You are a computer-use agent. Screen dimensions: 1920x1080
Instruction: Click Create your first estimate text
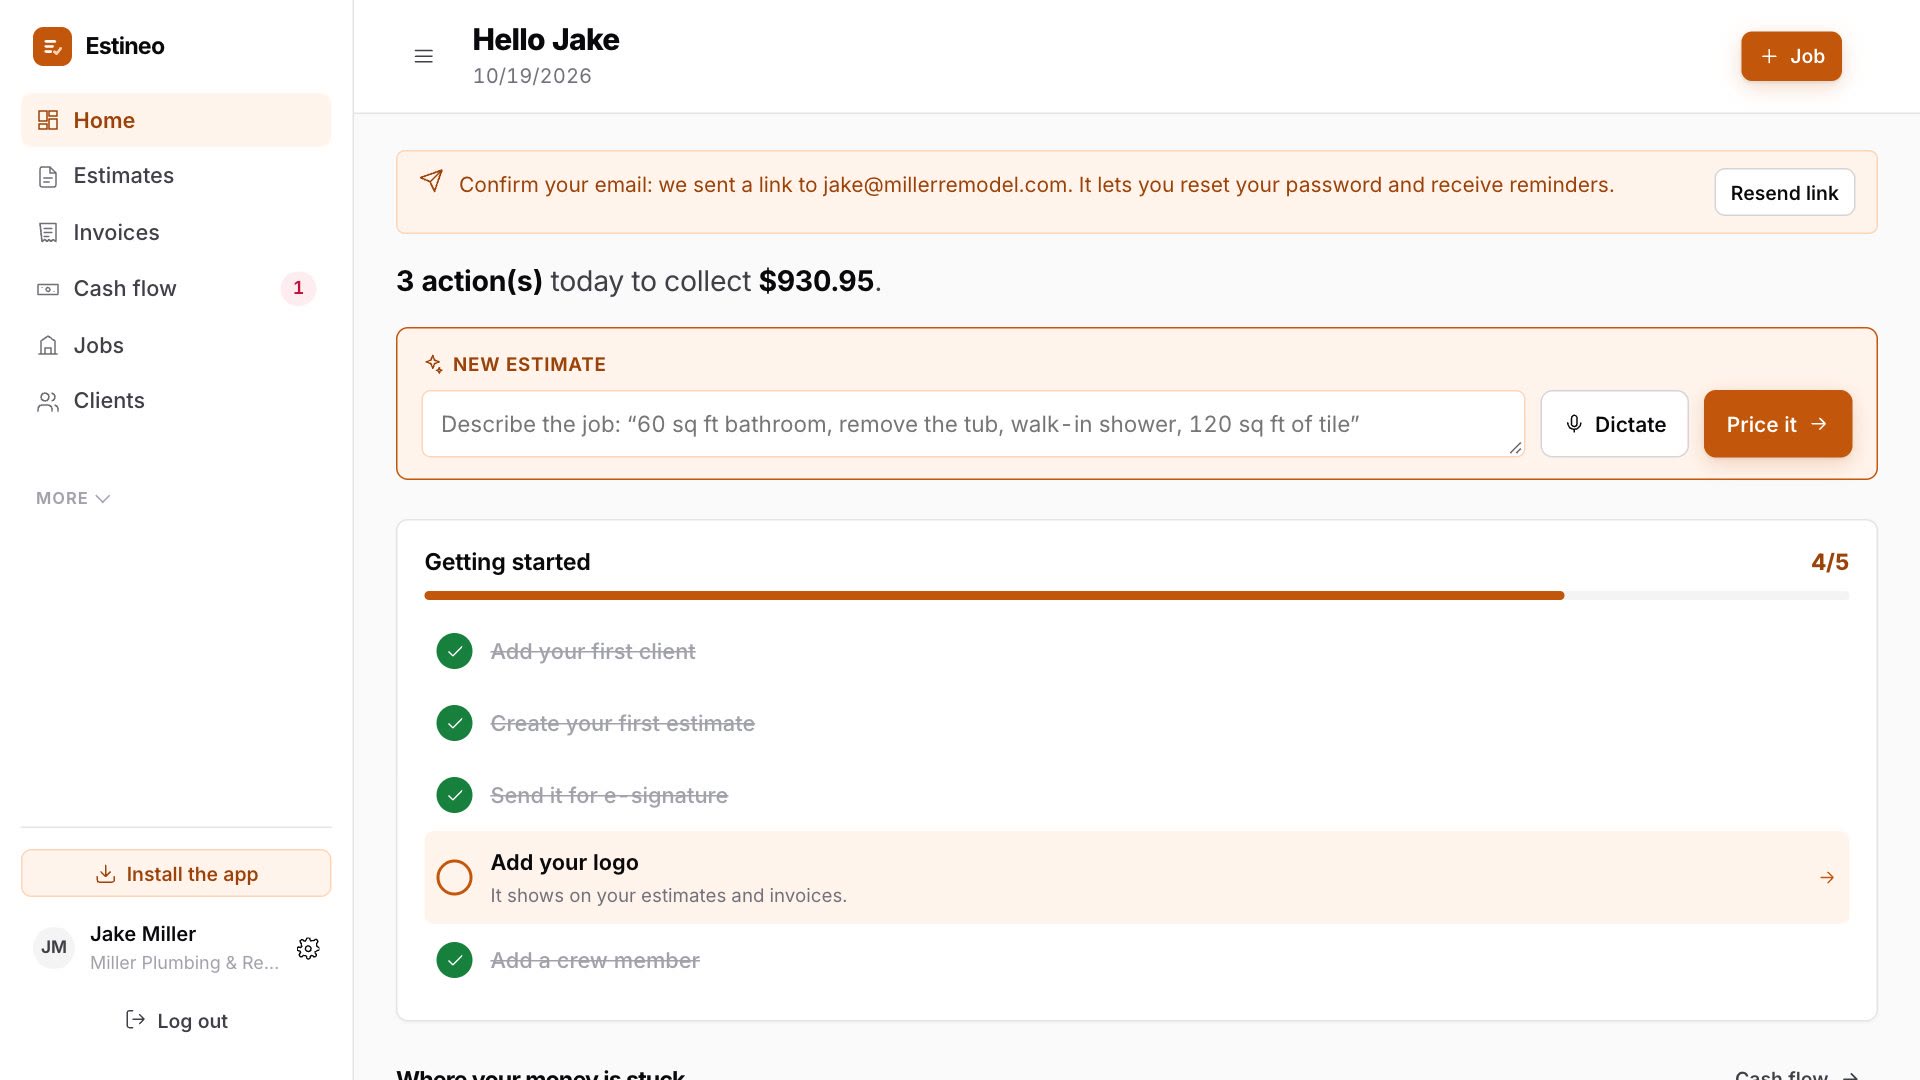(x=622, y=723)
